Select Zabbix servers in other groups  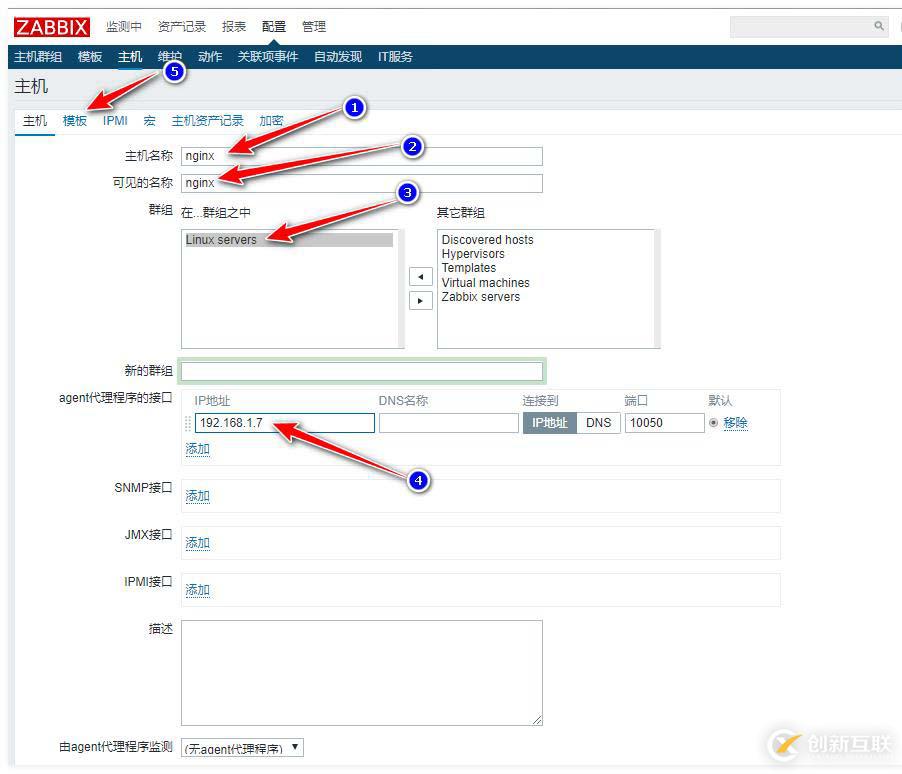pos(480,297)
